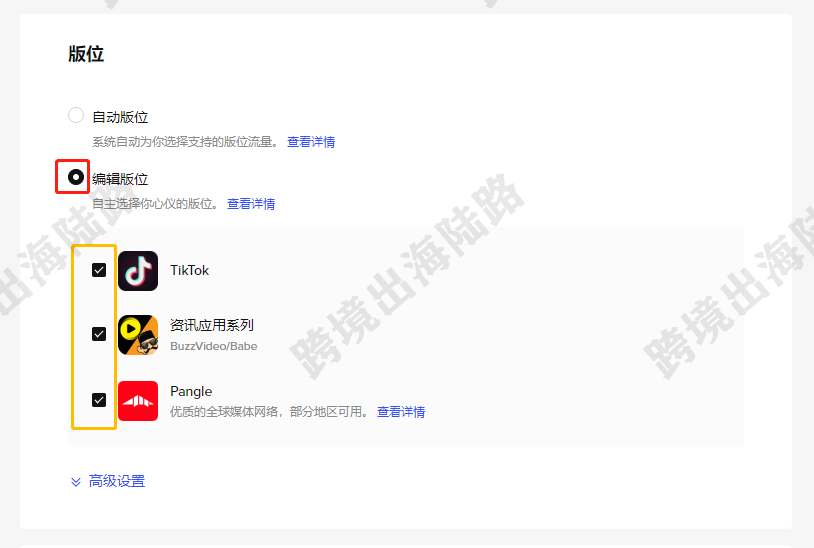Click the 自动版位 label text
The width and height of the screenshot is (814, 548).
pos(120,117)
